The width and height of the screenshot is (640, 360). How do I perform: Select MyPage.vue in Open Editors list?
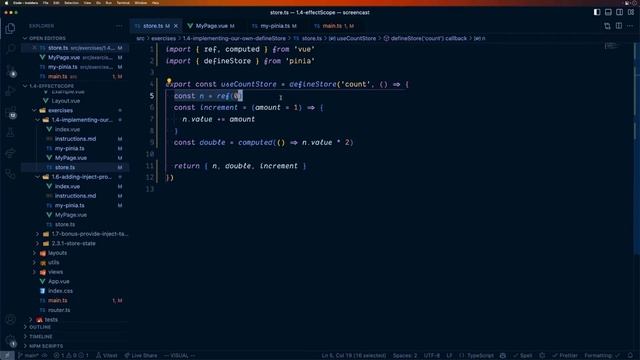[75, 58]
